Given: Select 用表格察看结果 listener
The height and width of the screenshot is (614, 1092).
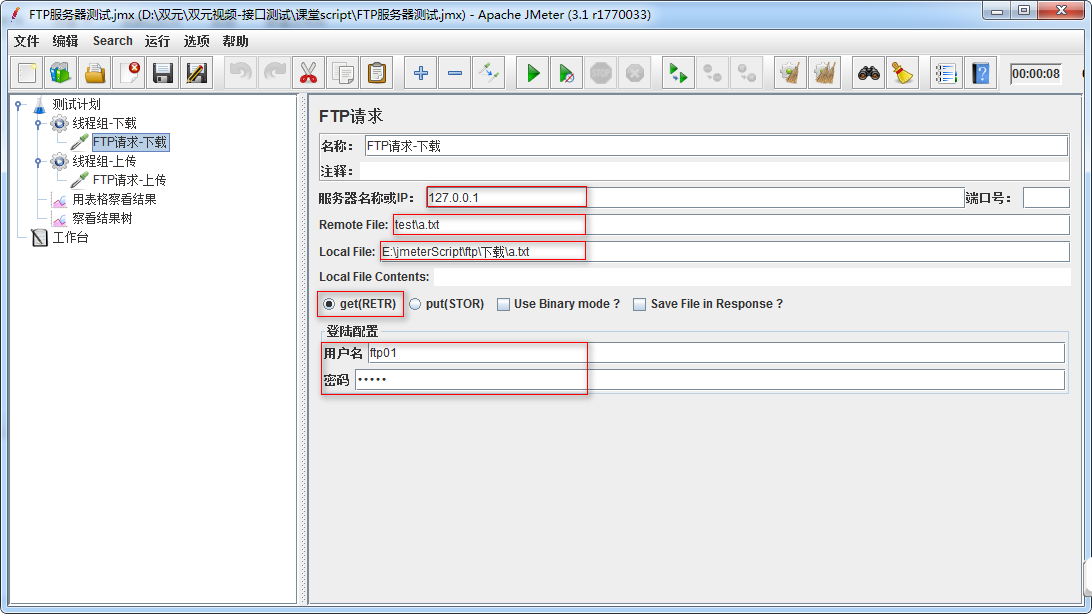Looking at the screenshot, I should (x=114, y=199).
